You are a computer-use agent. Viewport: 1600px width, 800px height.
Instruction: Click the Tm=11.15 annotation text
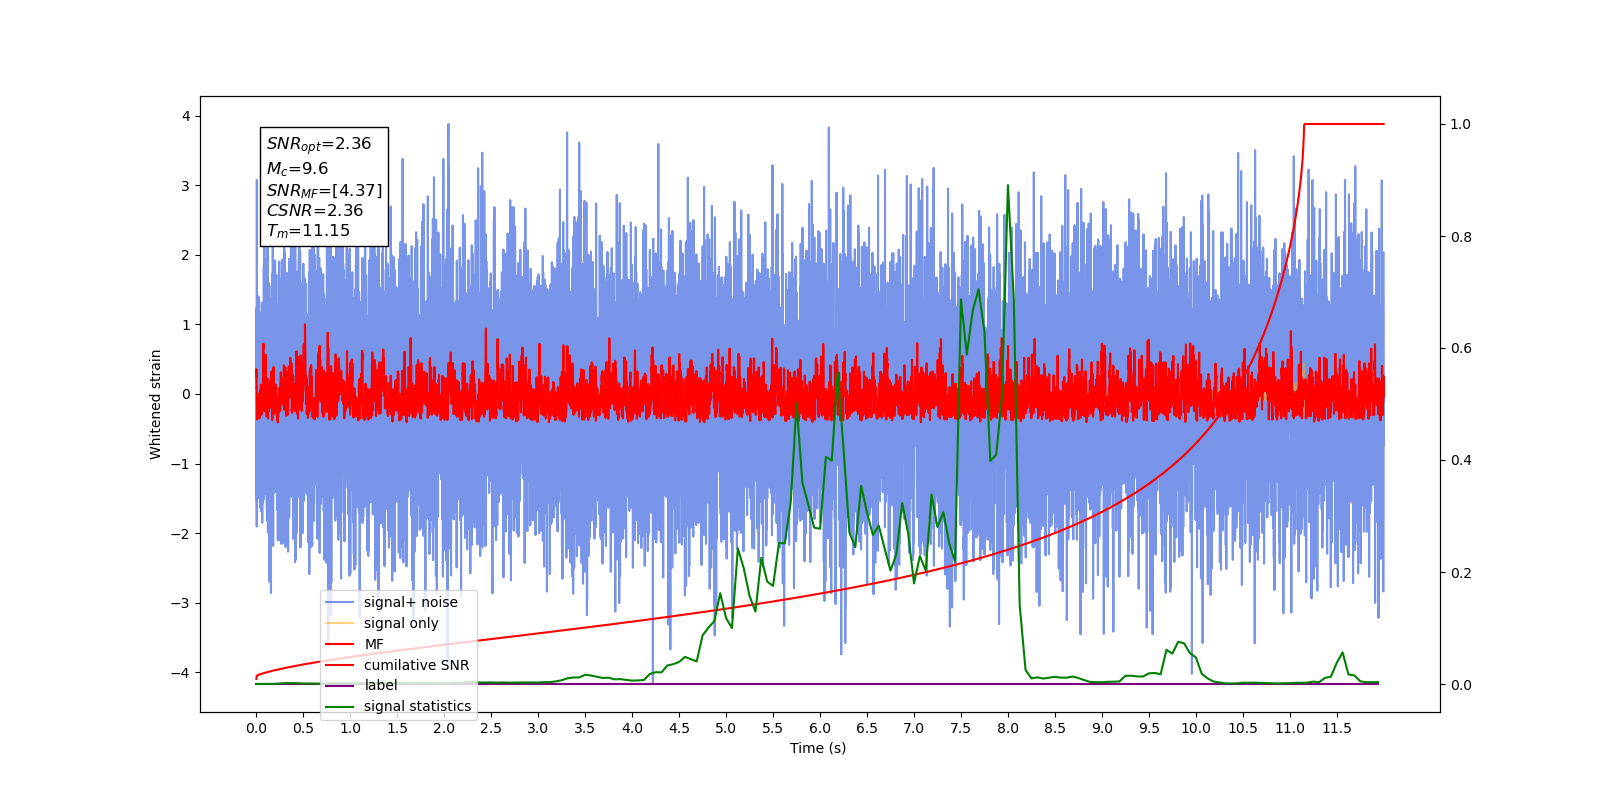308,231
